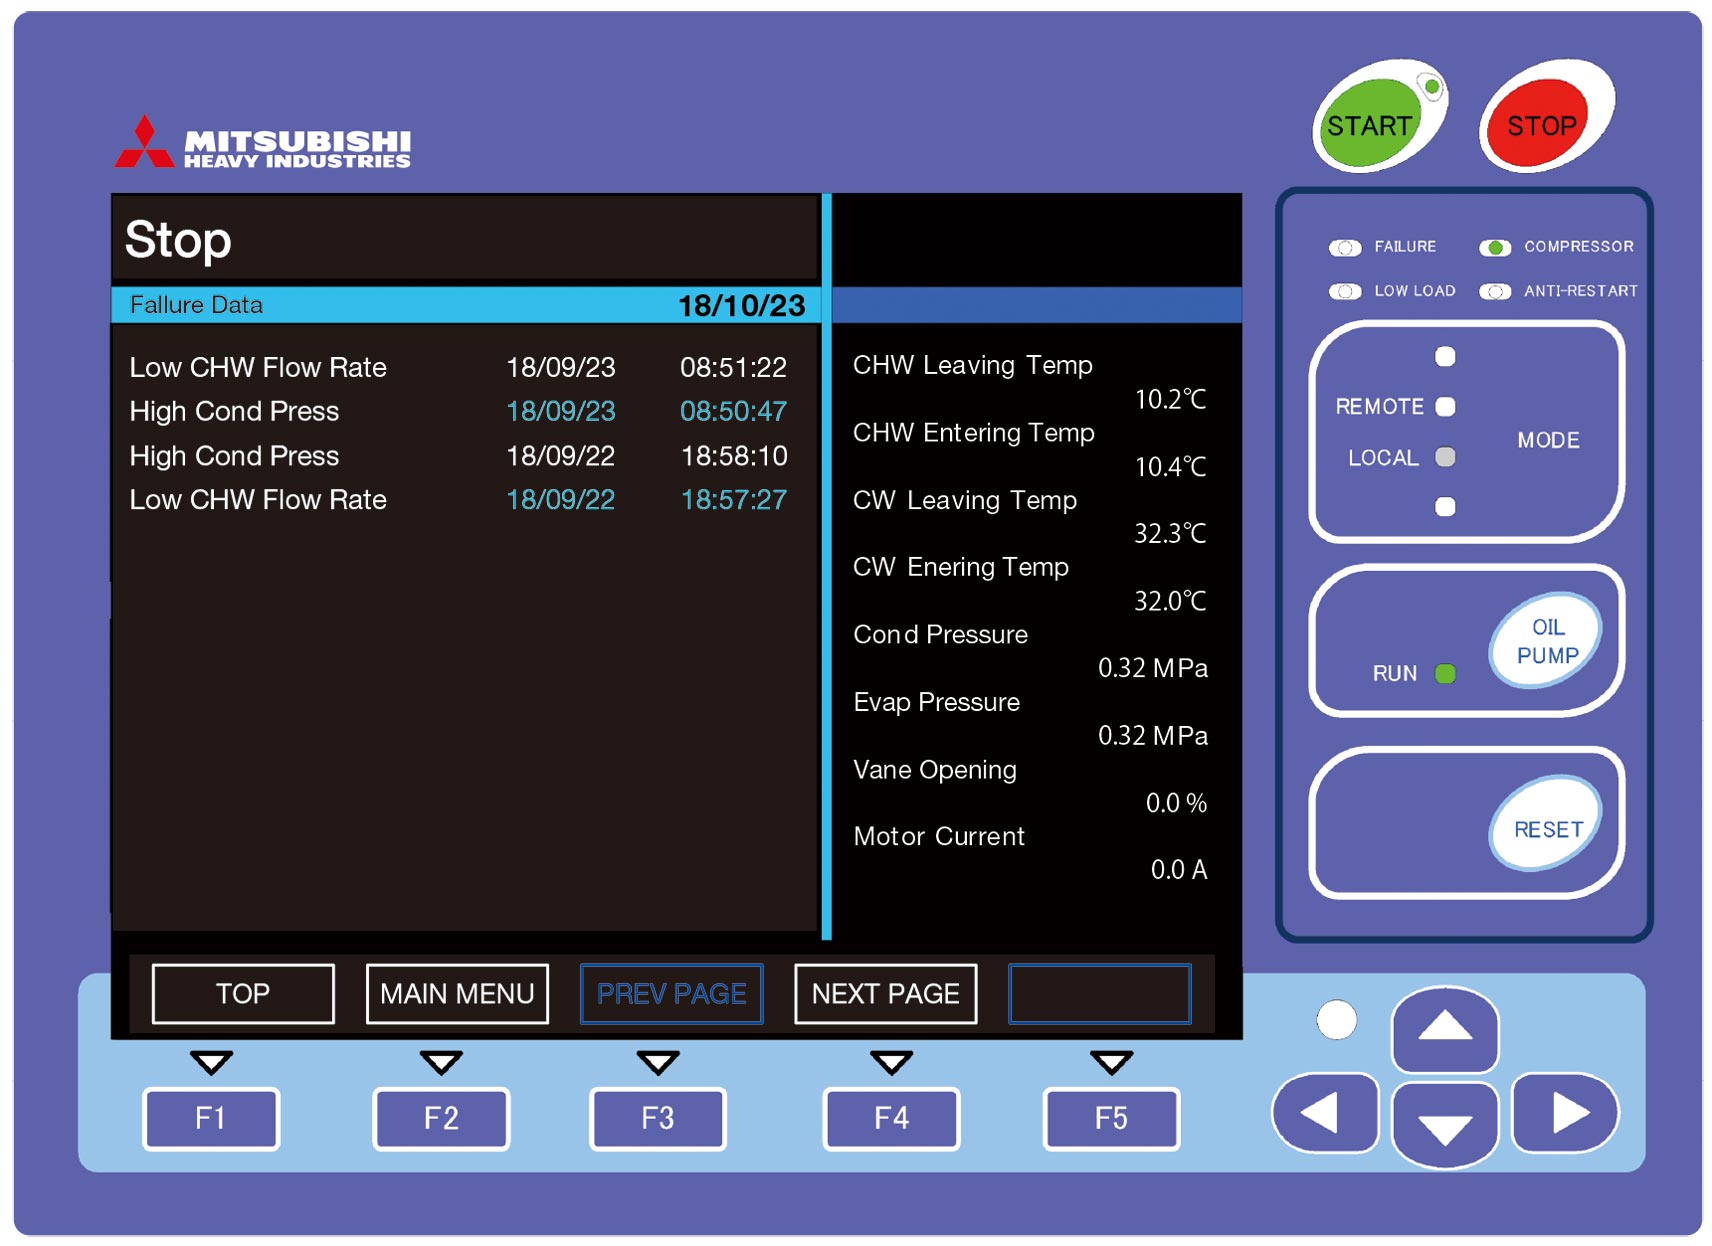
Task: Click the LOW LOAD indicator lamp
Action: click(x=1345, y=291)
